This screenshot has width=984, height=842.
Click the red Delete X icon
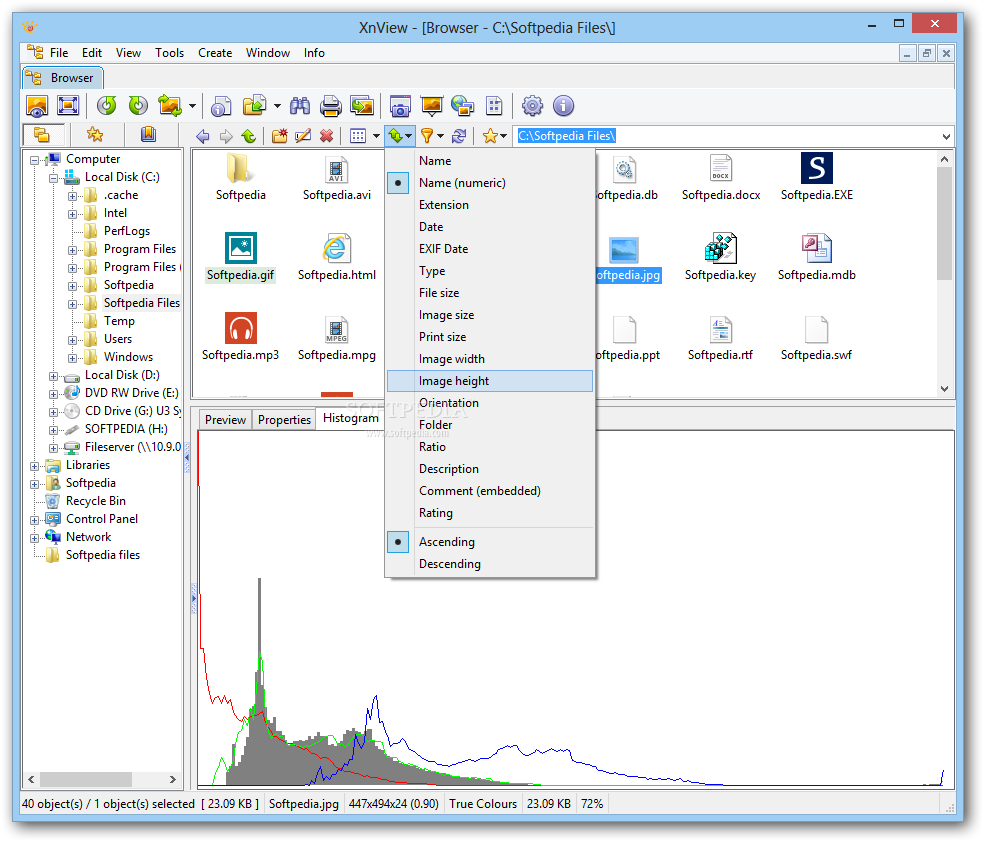click(x=326, y=136)
